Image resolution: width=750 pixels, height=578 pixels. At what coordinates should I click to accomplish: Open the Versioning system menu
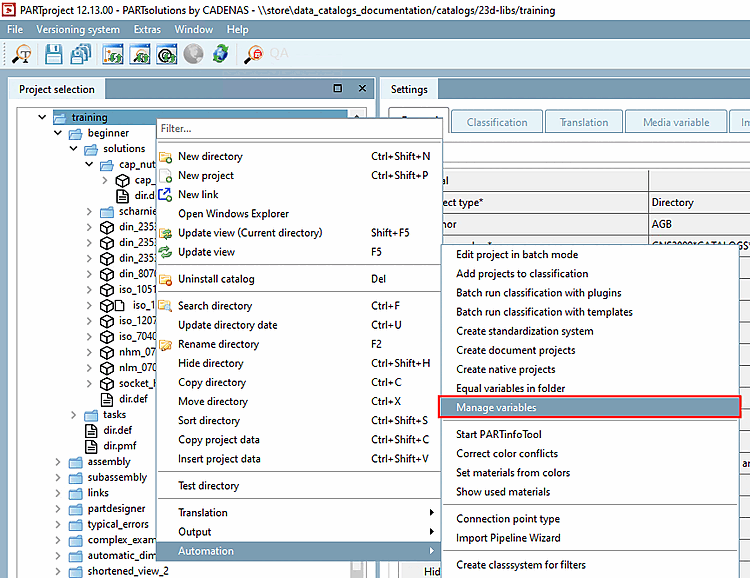pos(78,29)
